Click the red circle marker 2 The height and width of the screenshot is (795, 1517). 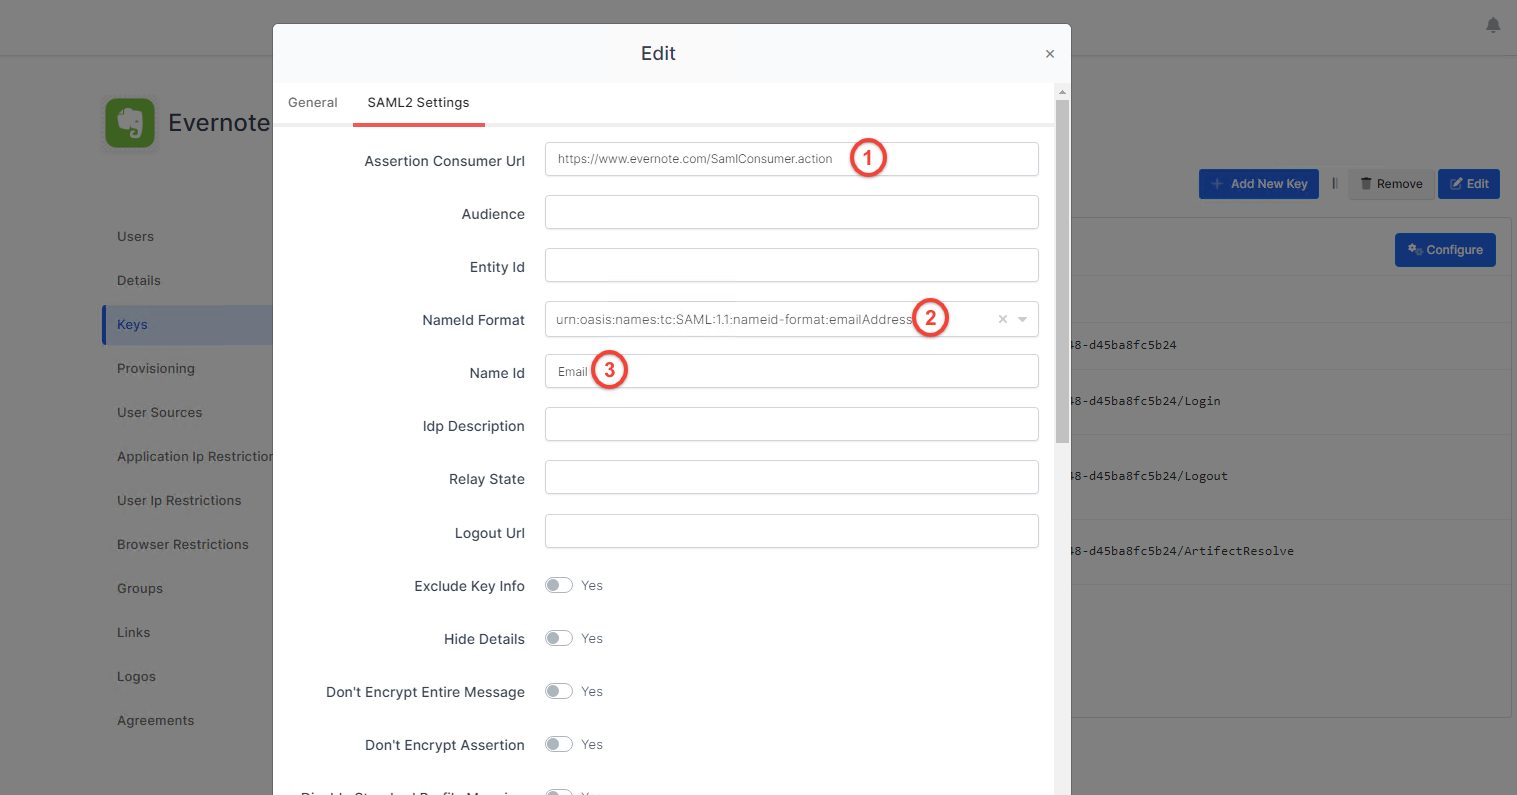930,319
